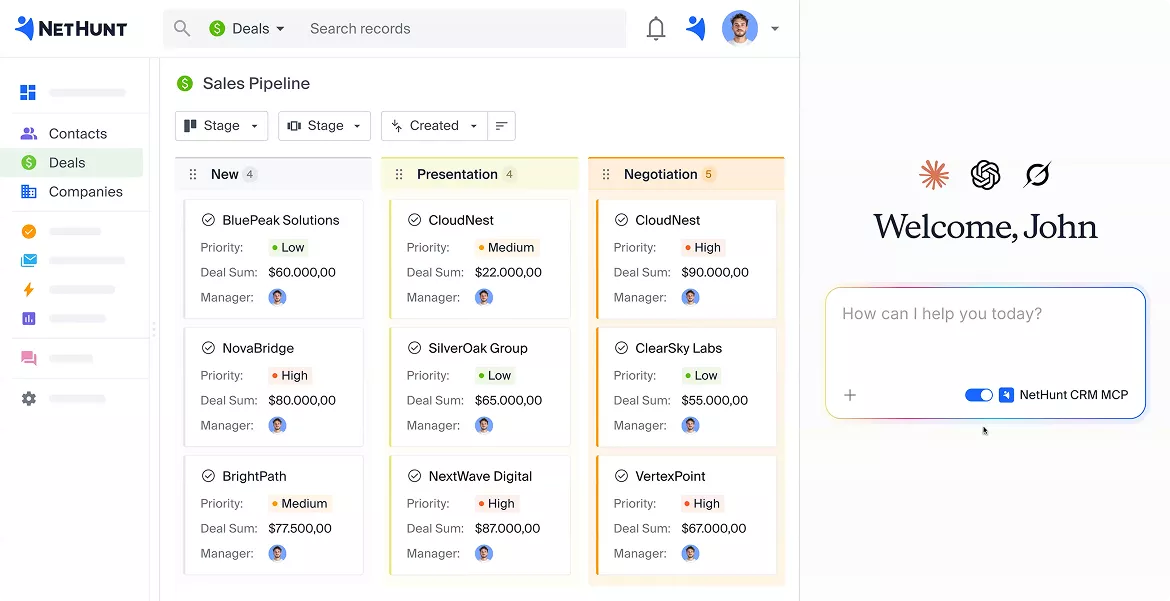Screen dimensions: 1170x601
Task: Open the NextWave Digital deal
Action: [x=481, y=476]
